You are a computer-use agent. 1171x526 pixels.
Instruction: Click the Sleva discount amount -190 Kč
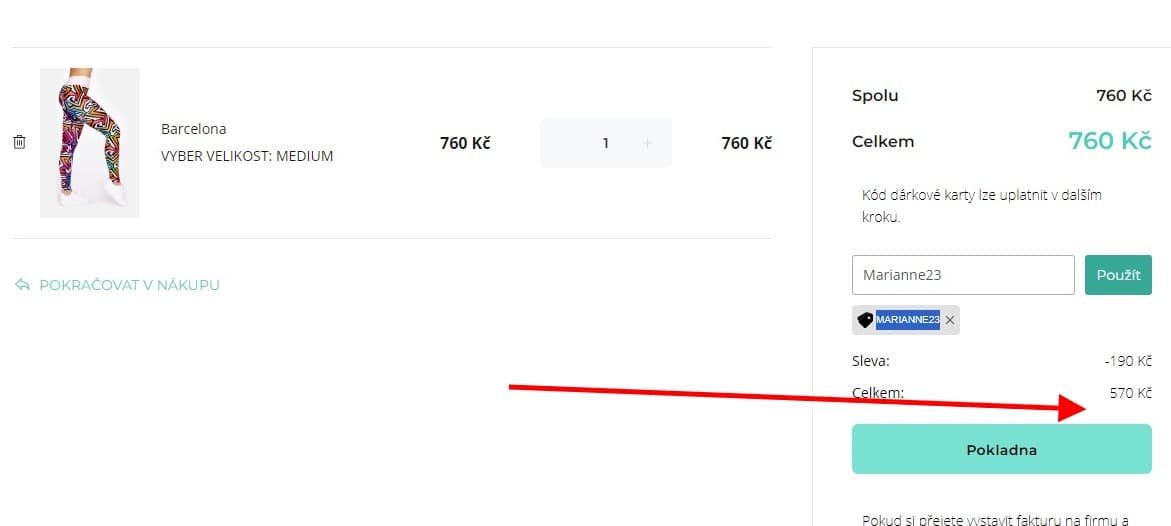(1130, 361)
